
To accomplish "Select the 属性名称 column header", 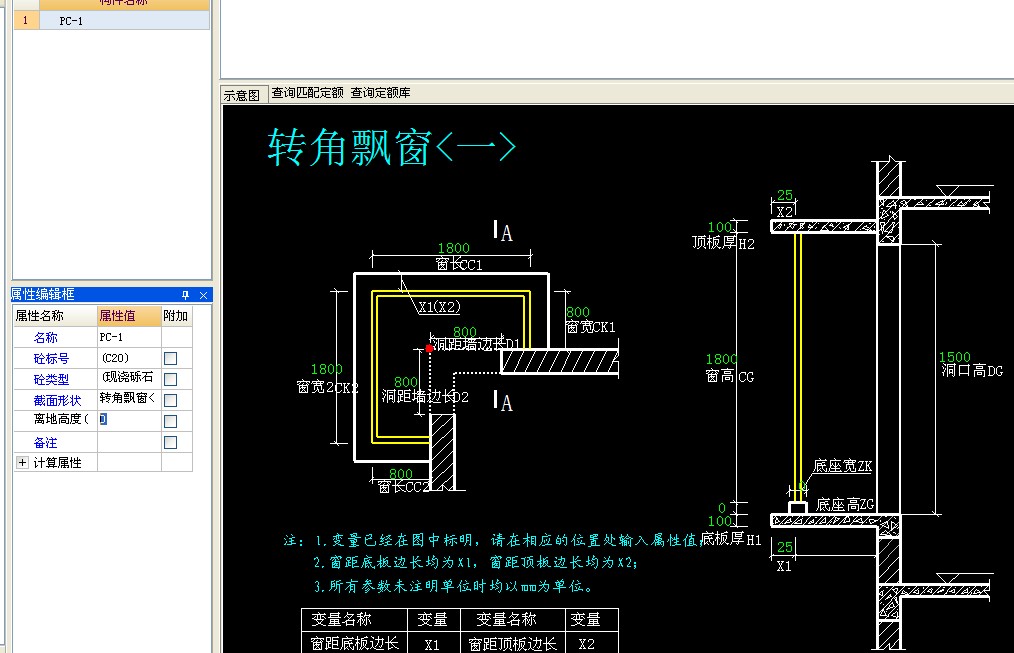I will pyautogui.click(x=55, y=316).
